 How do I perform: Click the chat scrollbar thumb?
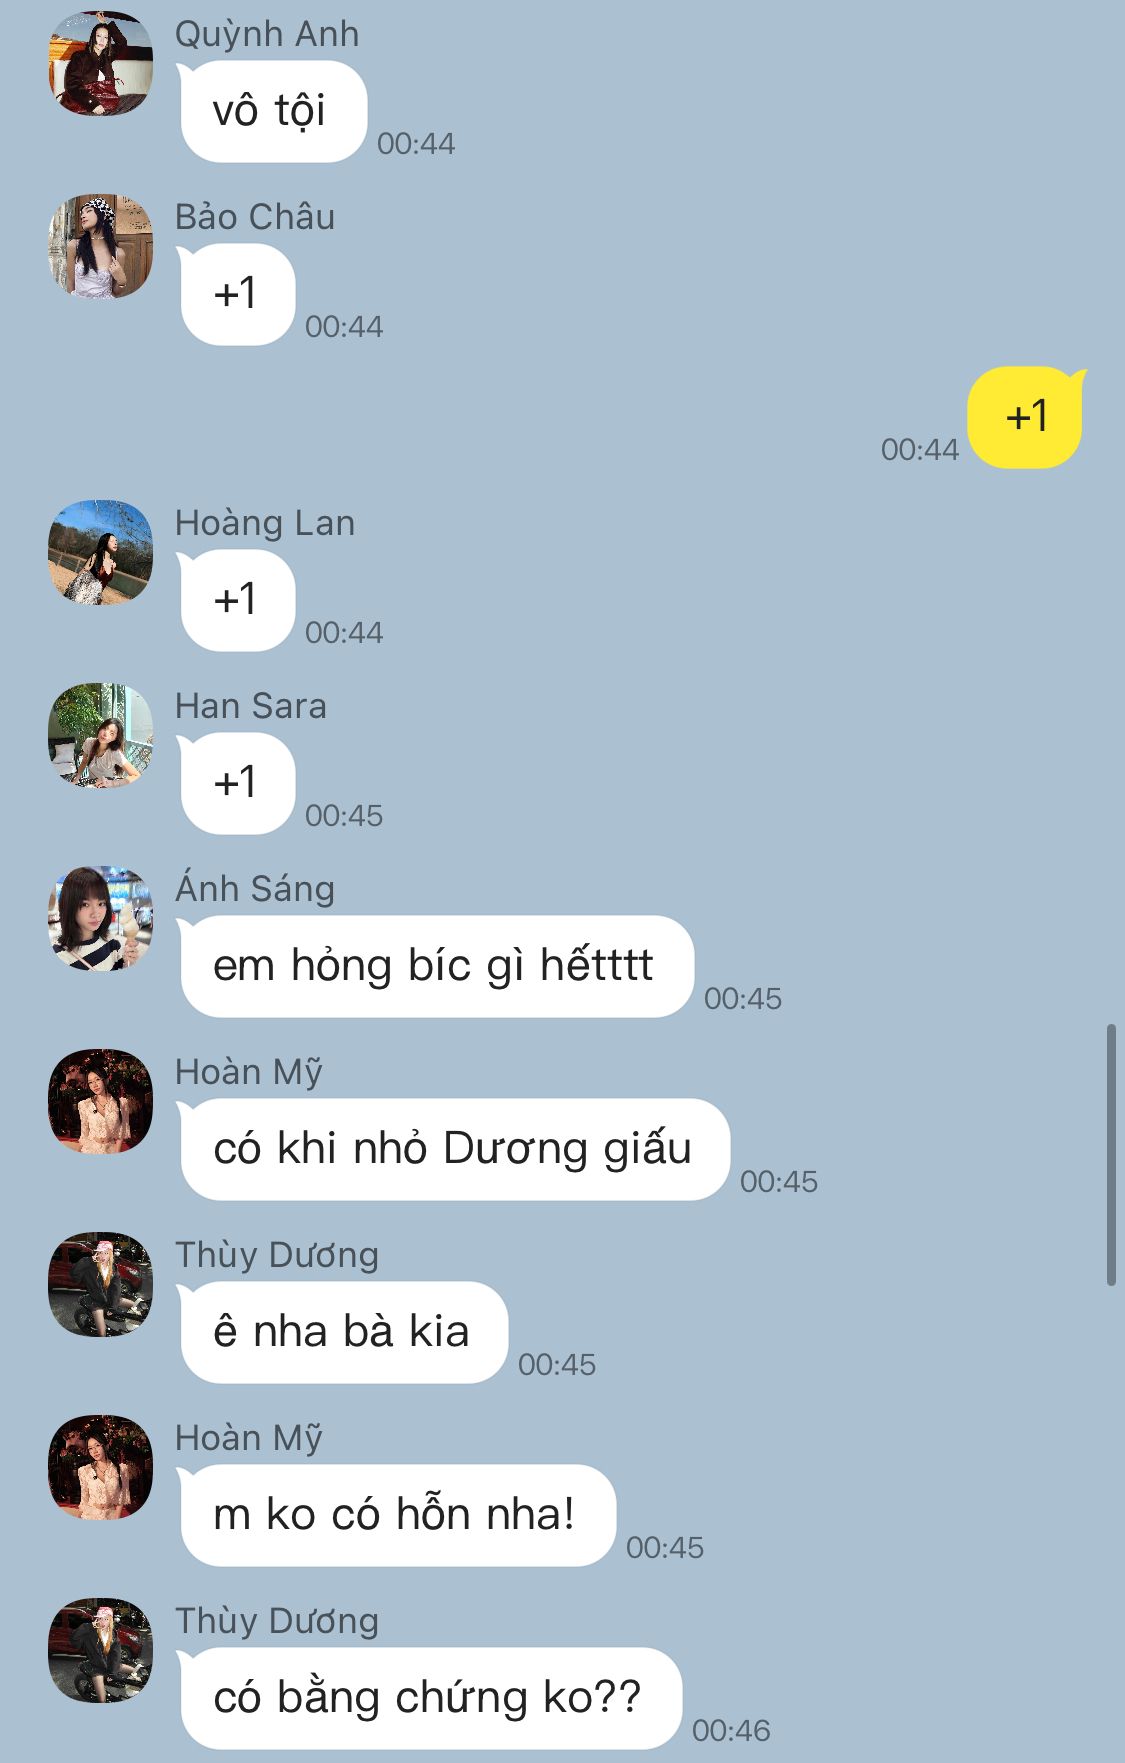(1111, 1154)
